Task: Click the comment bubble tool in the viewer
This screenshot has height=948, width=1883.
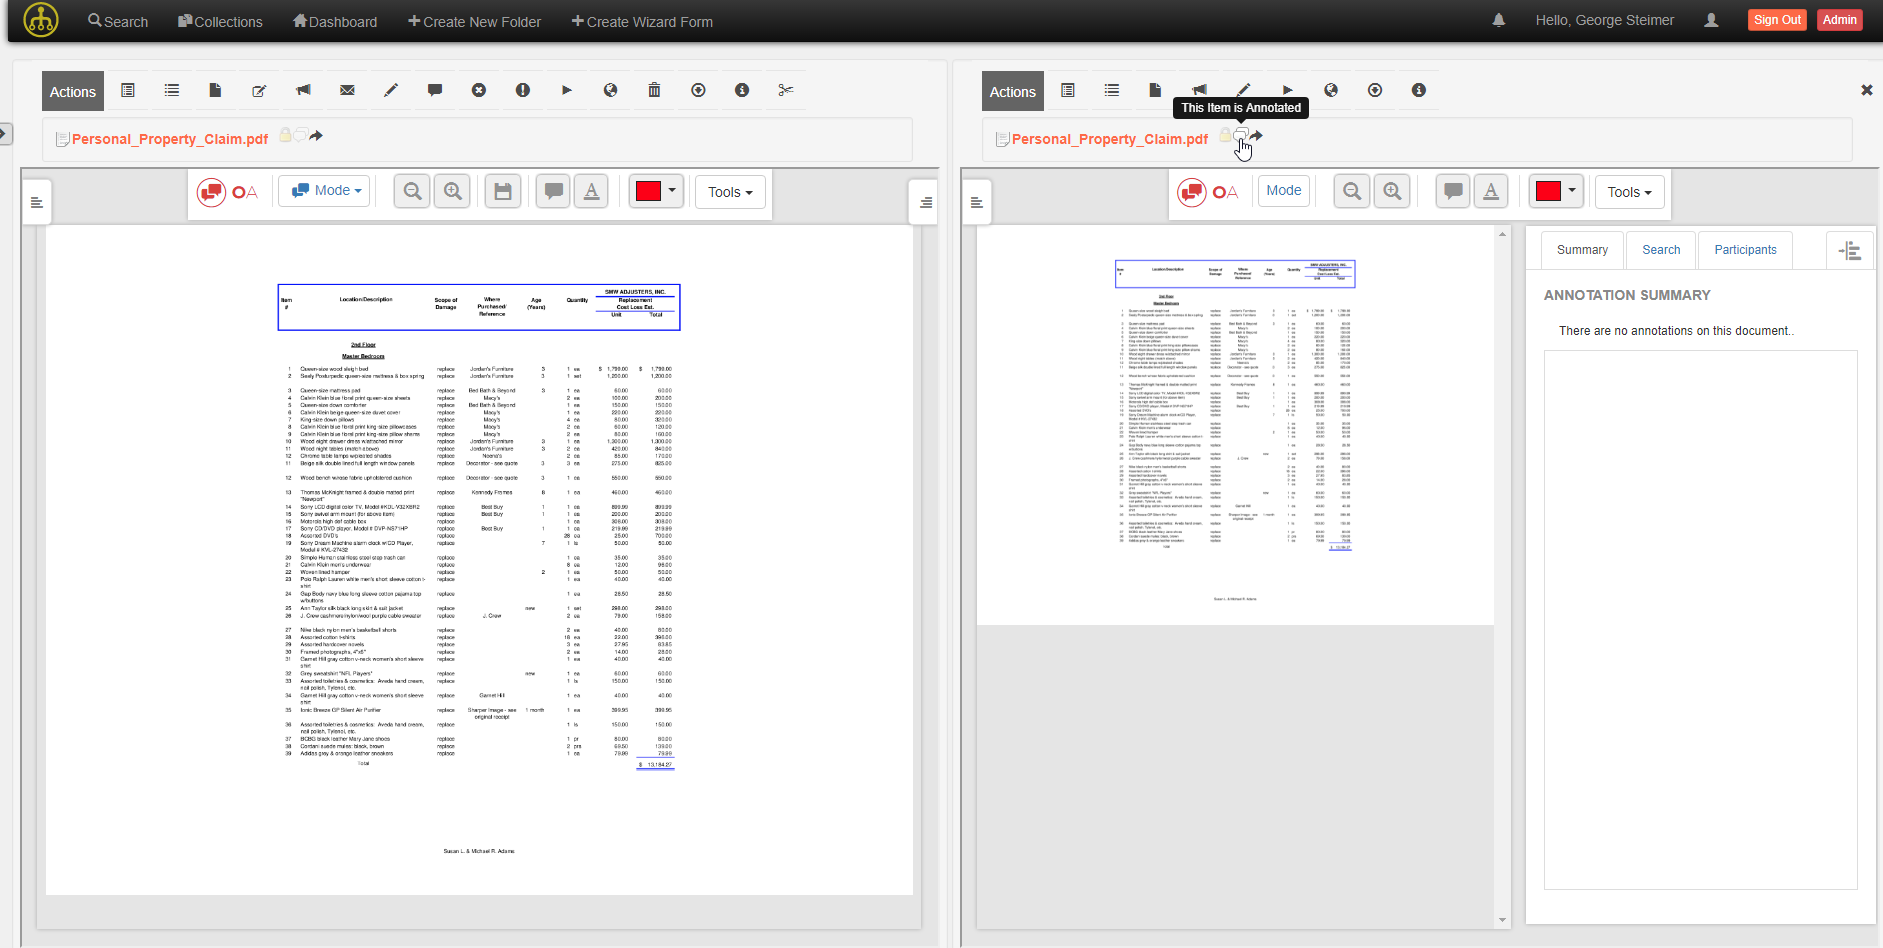Action: (552, 190)
